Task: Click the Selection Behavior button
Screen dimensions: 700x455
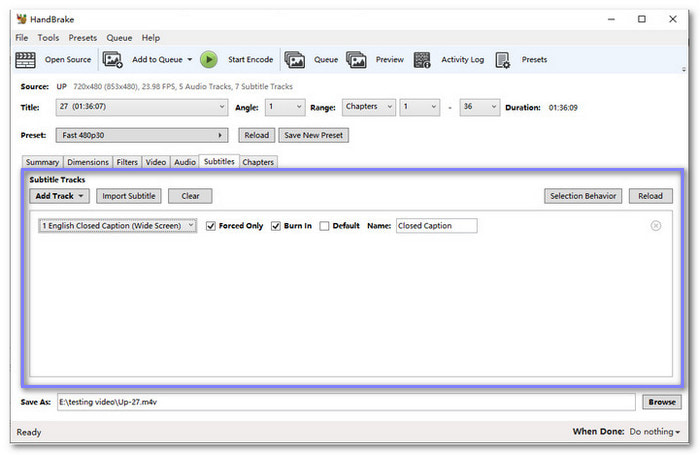Action: (x=583, y=196)
